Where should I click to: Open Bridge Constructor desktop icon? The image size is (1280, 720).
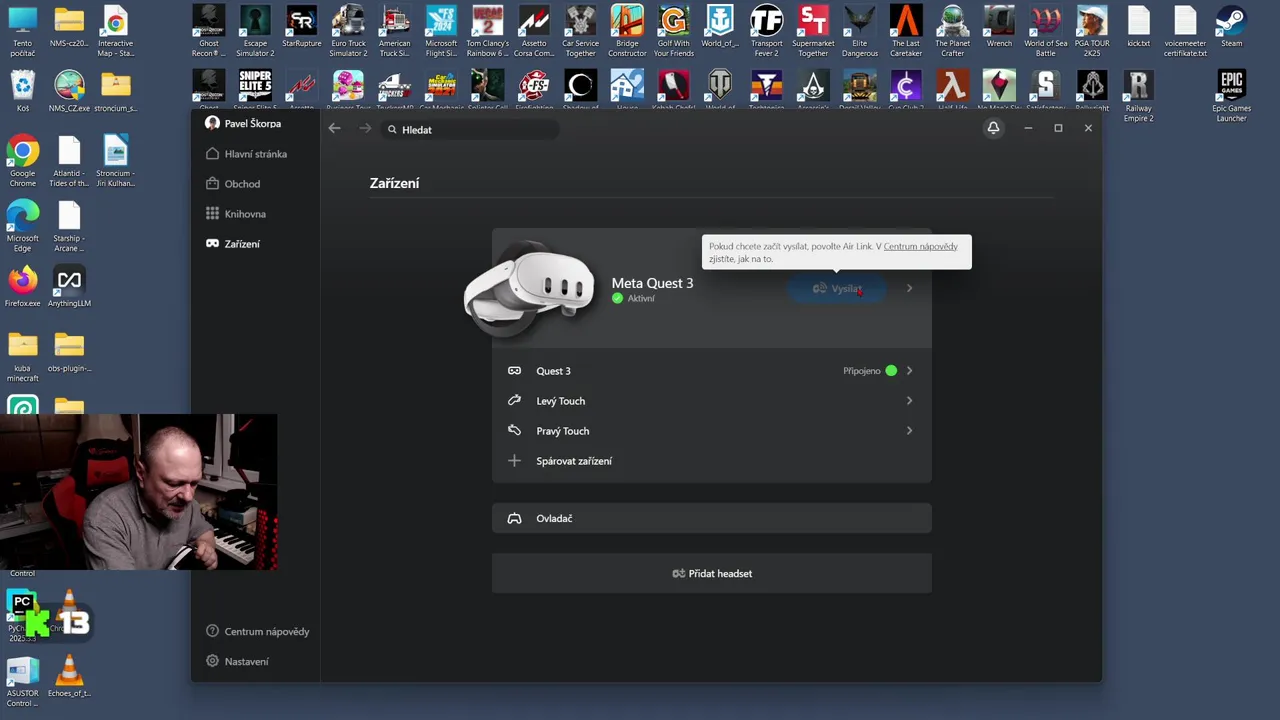click(x=627, y=30)
